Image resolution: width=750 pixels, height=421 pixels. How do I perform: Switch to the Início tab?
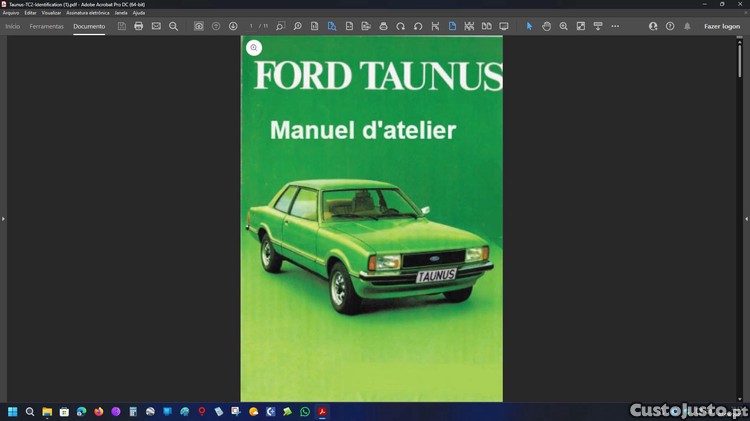pyautogui.click(x=13, y=26)
